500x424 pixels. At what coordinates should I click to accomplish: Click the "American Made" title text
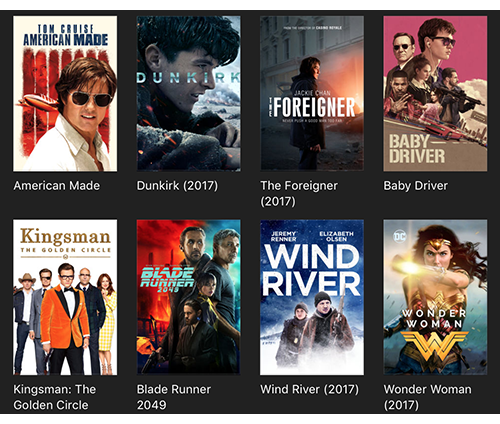tap(57, 186)
